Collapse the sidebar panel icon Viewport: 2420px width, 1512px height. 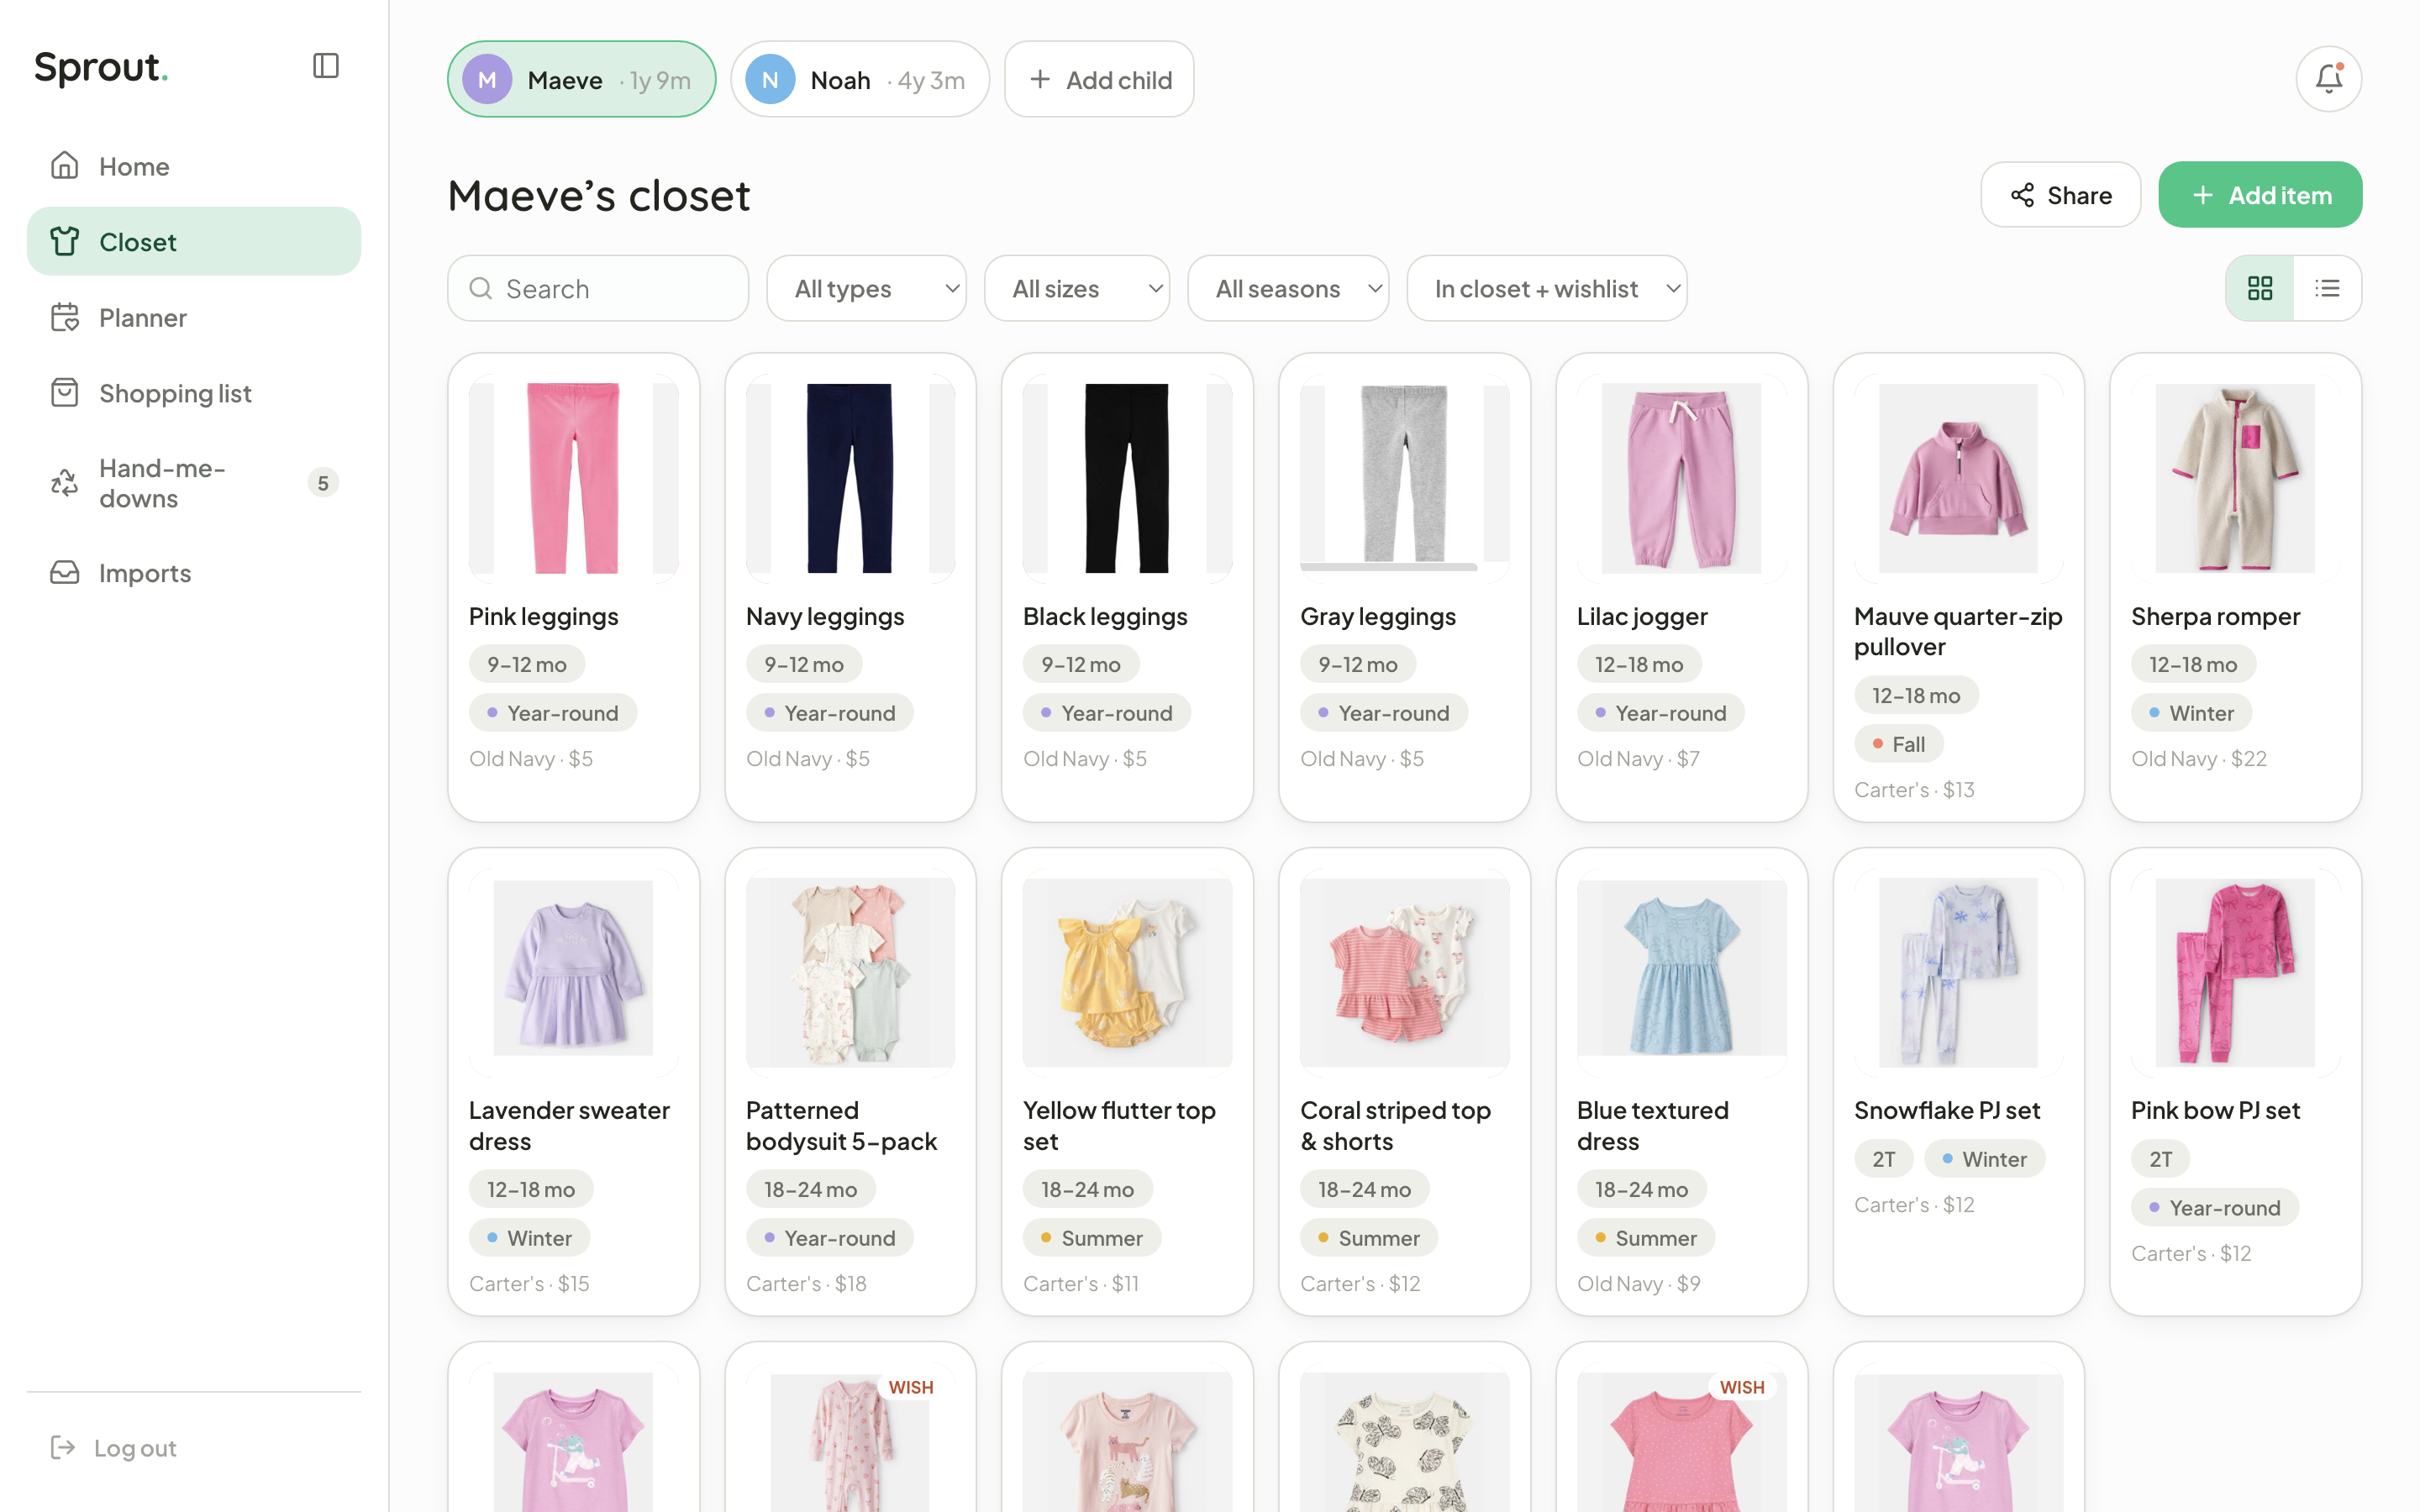click(326, 66)
